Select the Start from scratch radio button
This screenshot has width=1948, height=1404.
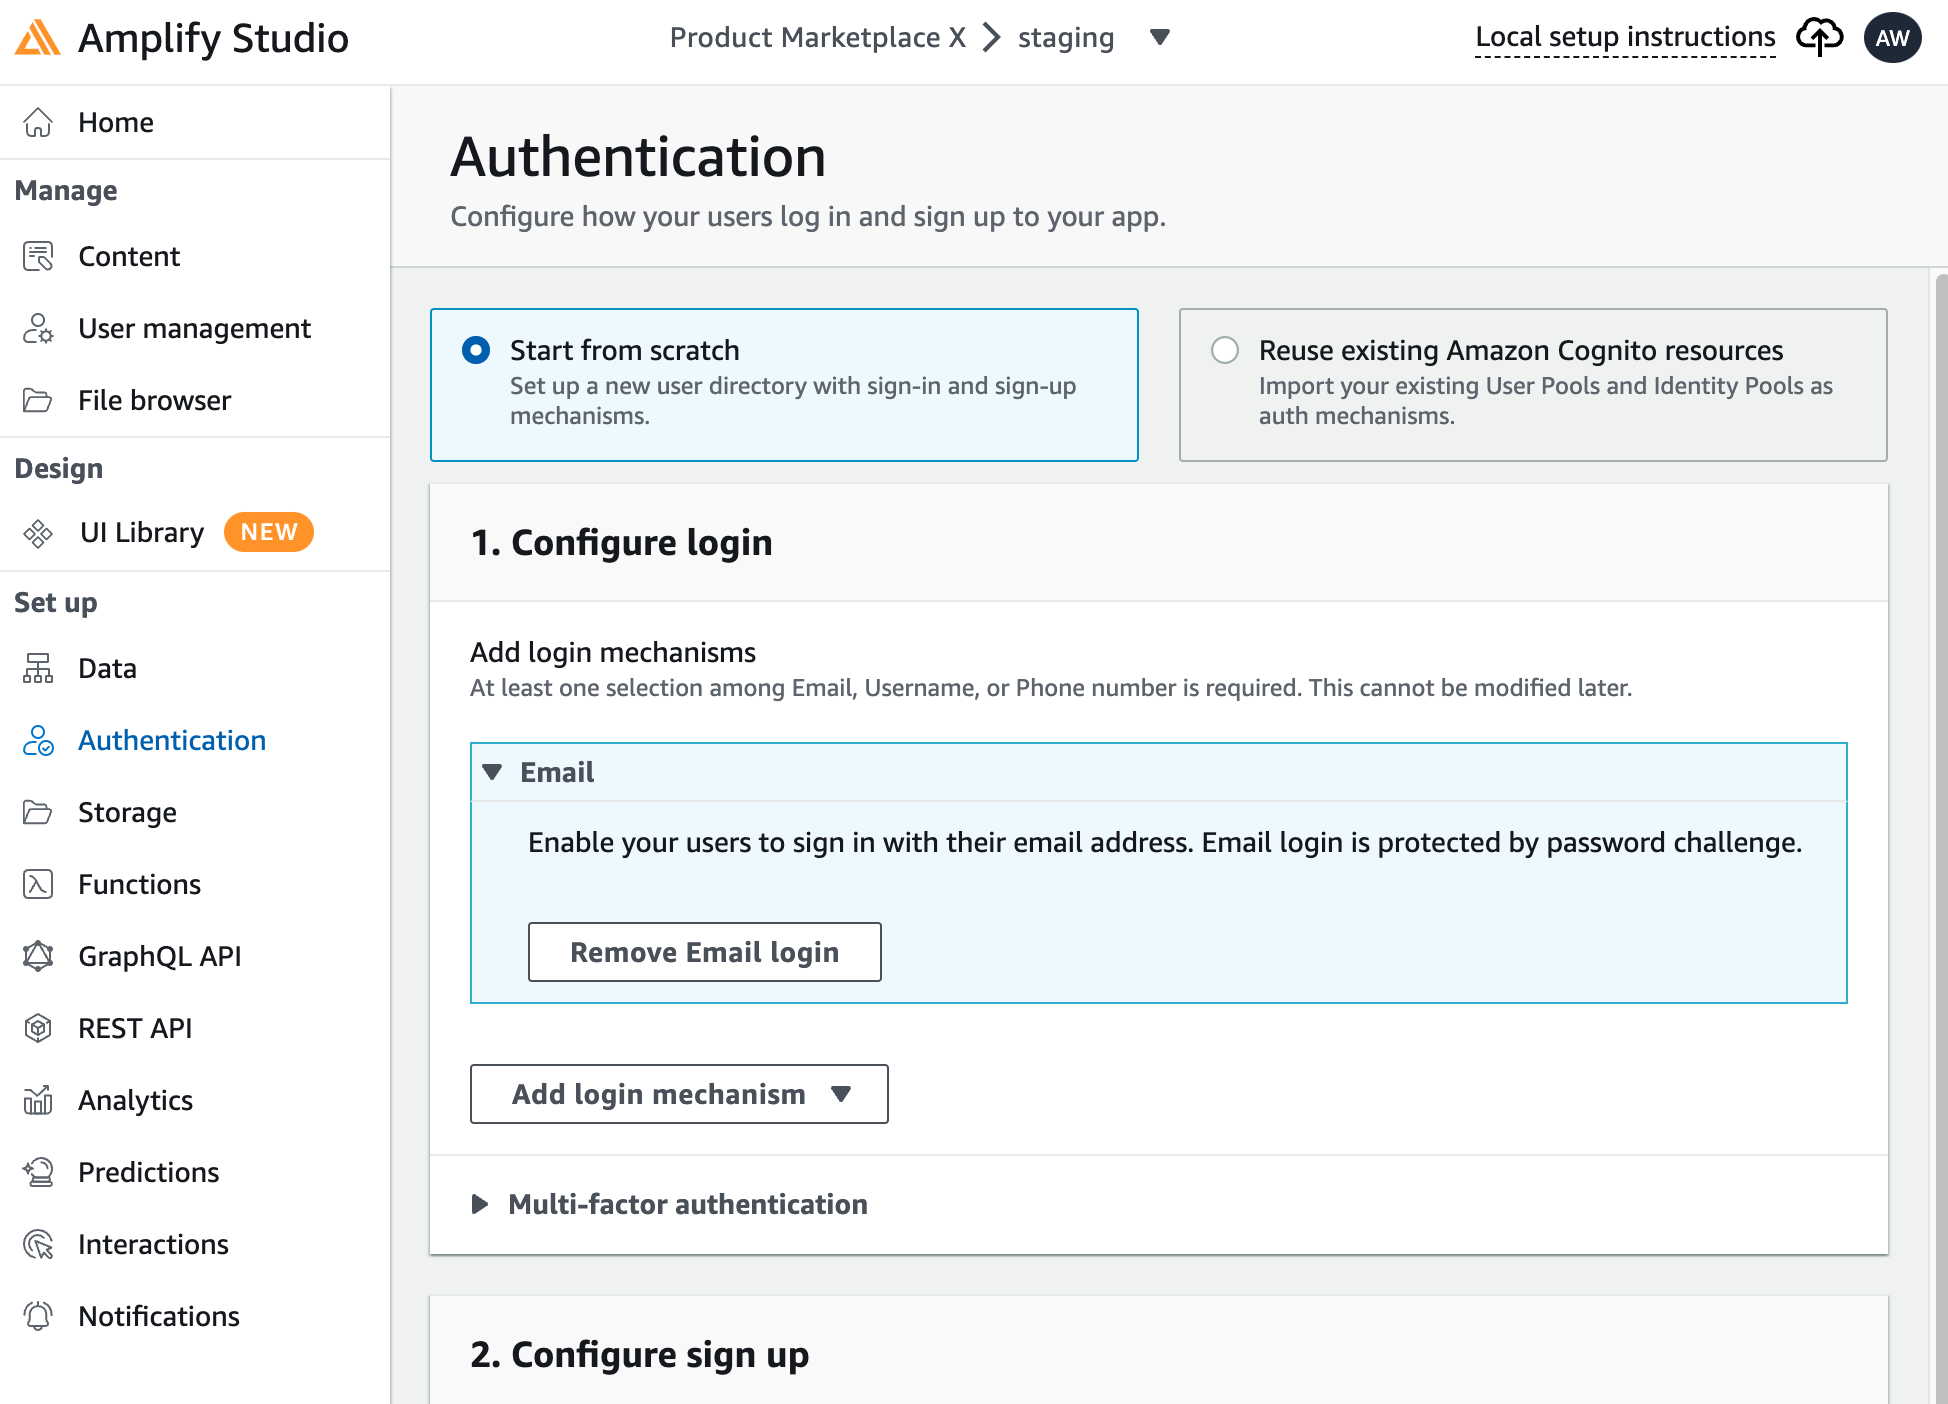[x=476, y=350]
